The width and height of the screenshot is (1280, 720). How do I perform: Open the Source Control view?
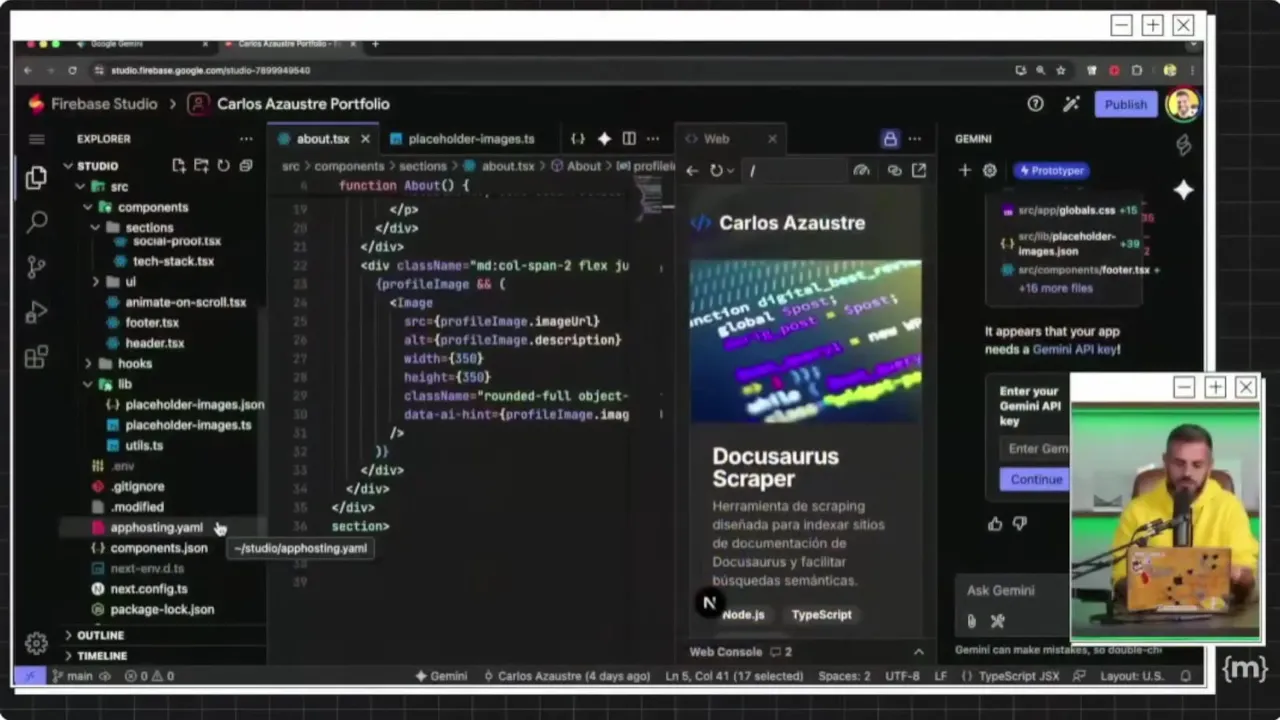pyautogui.click(x=36, y=267)
